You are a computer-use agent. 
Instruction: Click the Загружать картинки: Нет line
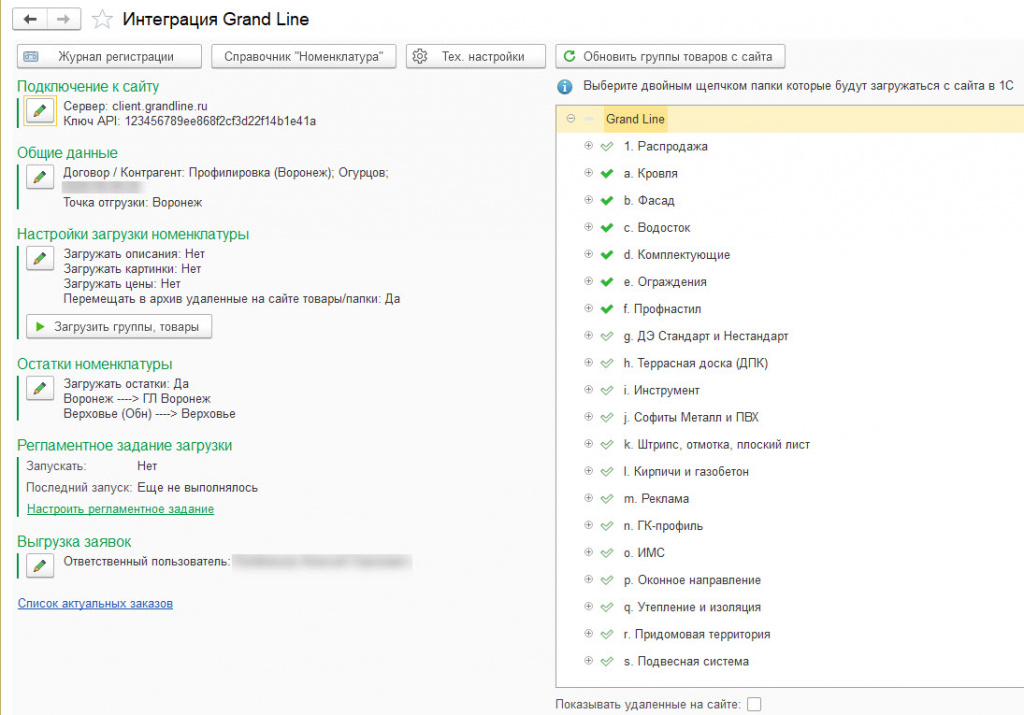point(132,269)
